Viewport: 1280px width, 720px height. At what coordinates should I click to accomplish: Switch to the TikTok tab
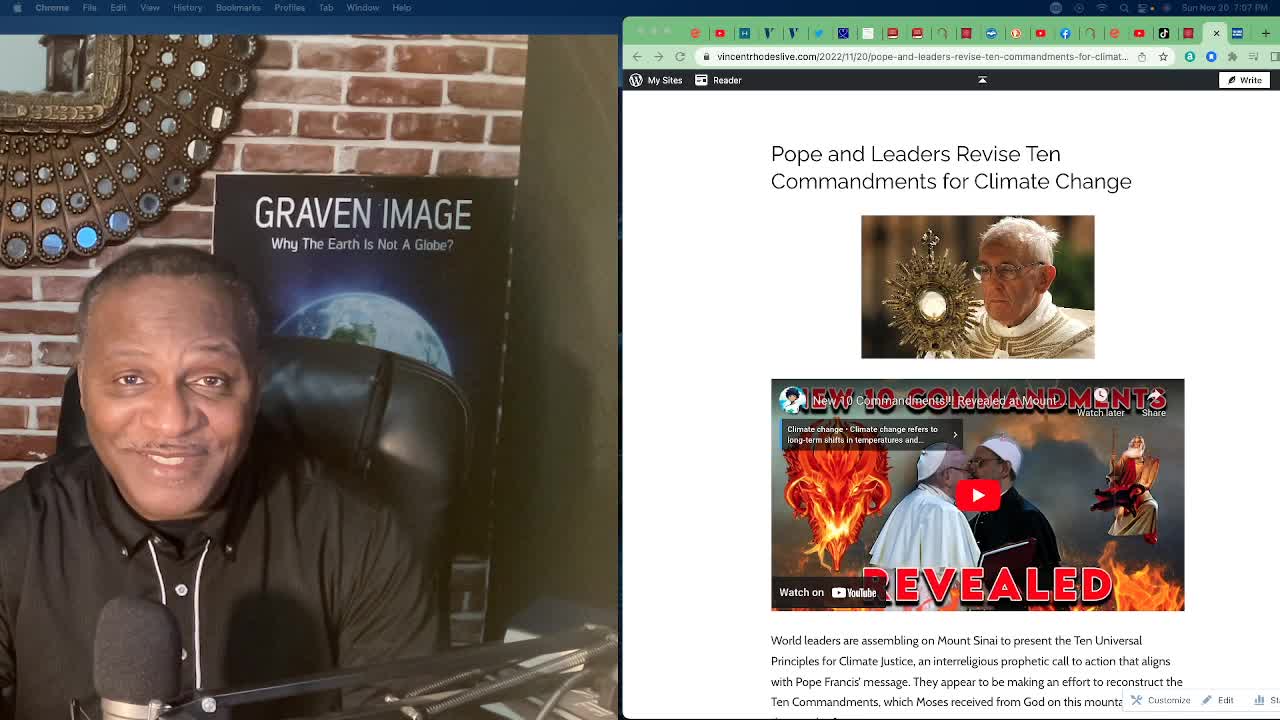tap(1163, 33)
